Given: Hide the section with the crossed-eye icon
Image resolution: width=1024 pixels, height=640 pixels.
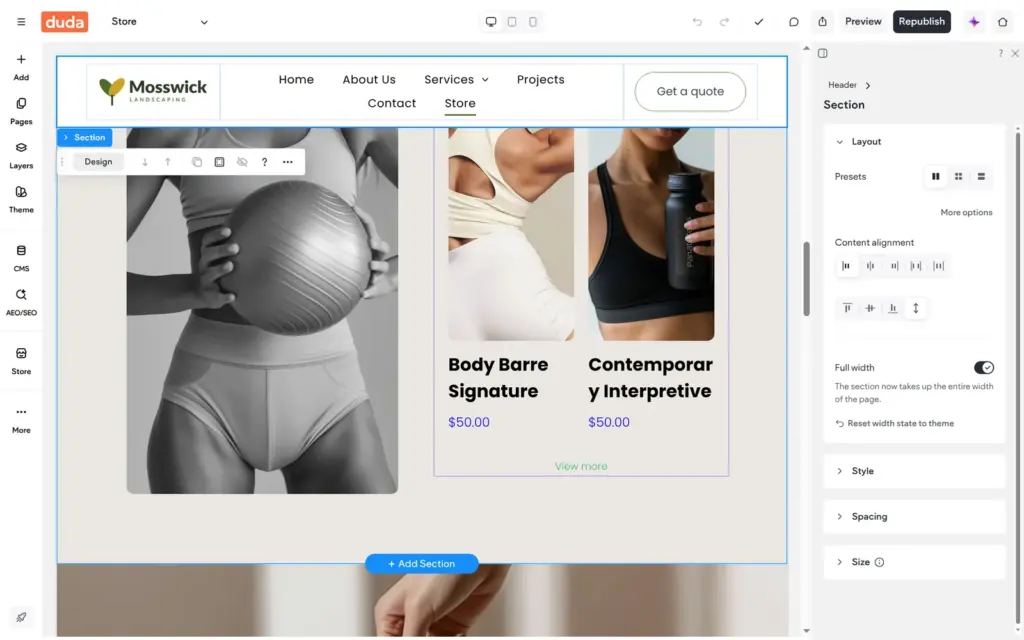Looking at the screenshot, I should [x=242, y=162].
